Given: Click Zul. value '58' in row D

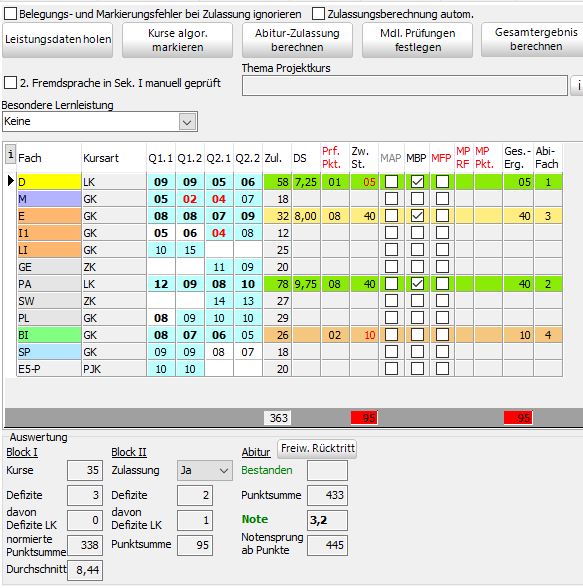Looking at the screenshot, I should click(277, 182).
